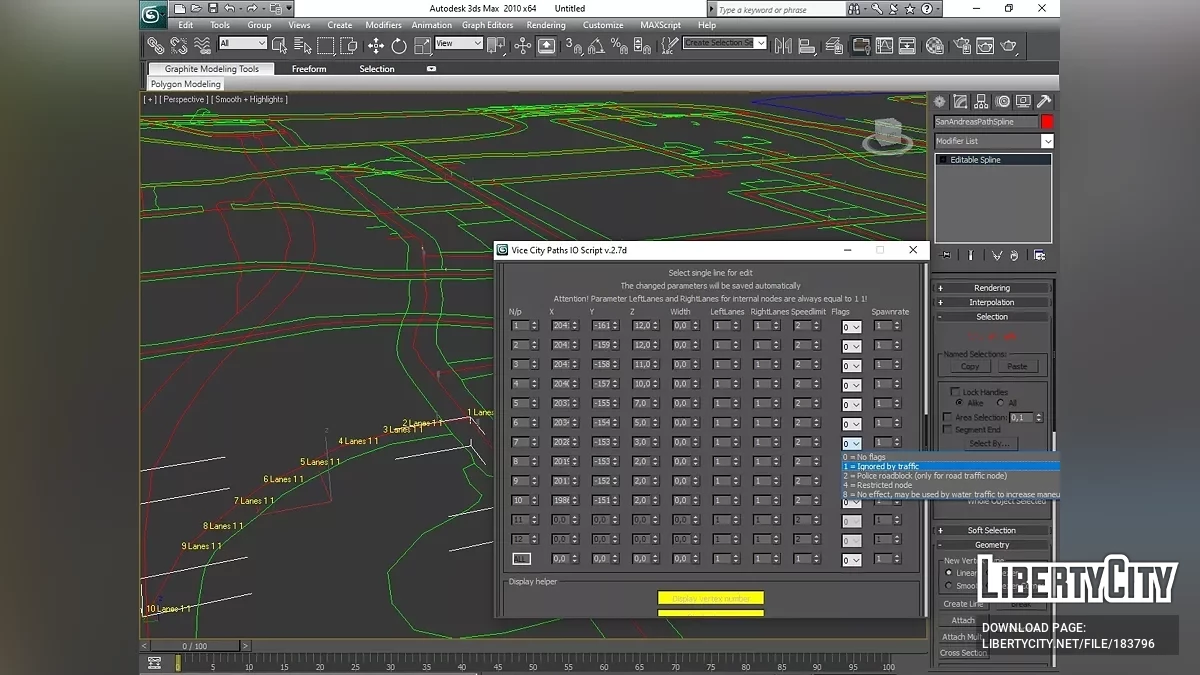Select the All radio button
Screen dimensions: 1200x675
pyautogui.click(x=1000, y=403)
